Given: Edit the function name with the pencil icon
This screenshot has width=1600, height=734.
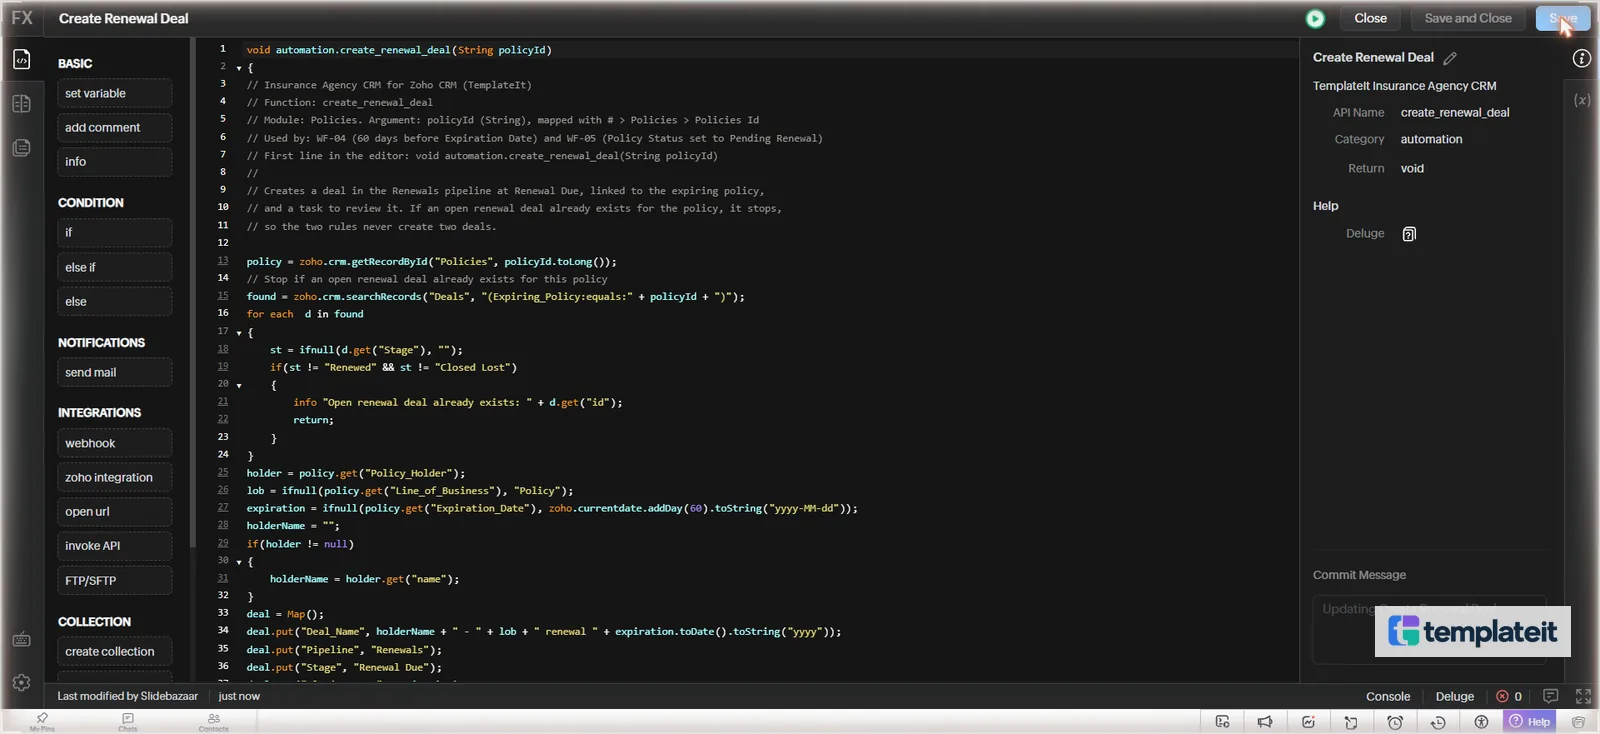Looking at the screenshot, I should tap(1450, 58).
